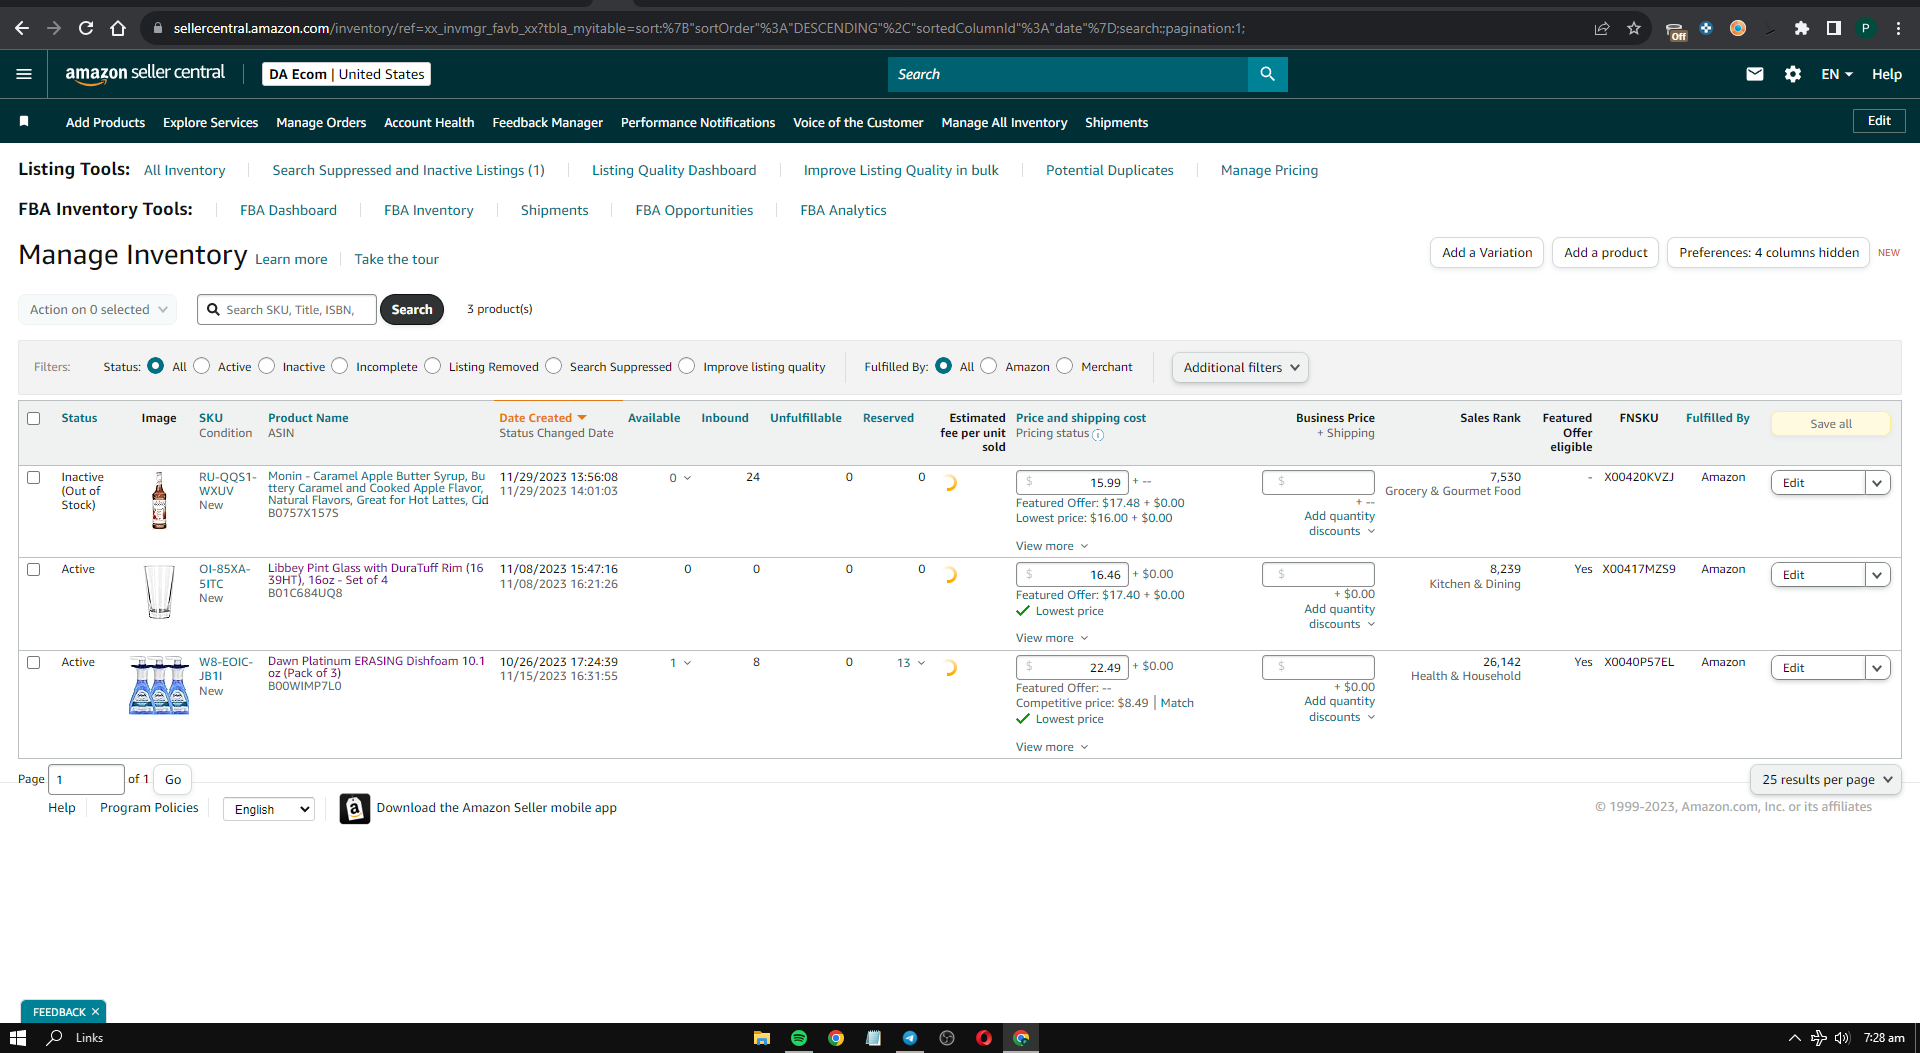Click the Add a Variation button

point(1487,252)
